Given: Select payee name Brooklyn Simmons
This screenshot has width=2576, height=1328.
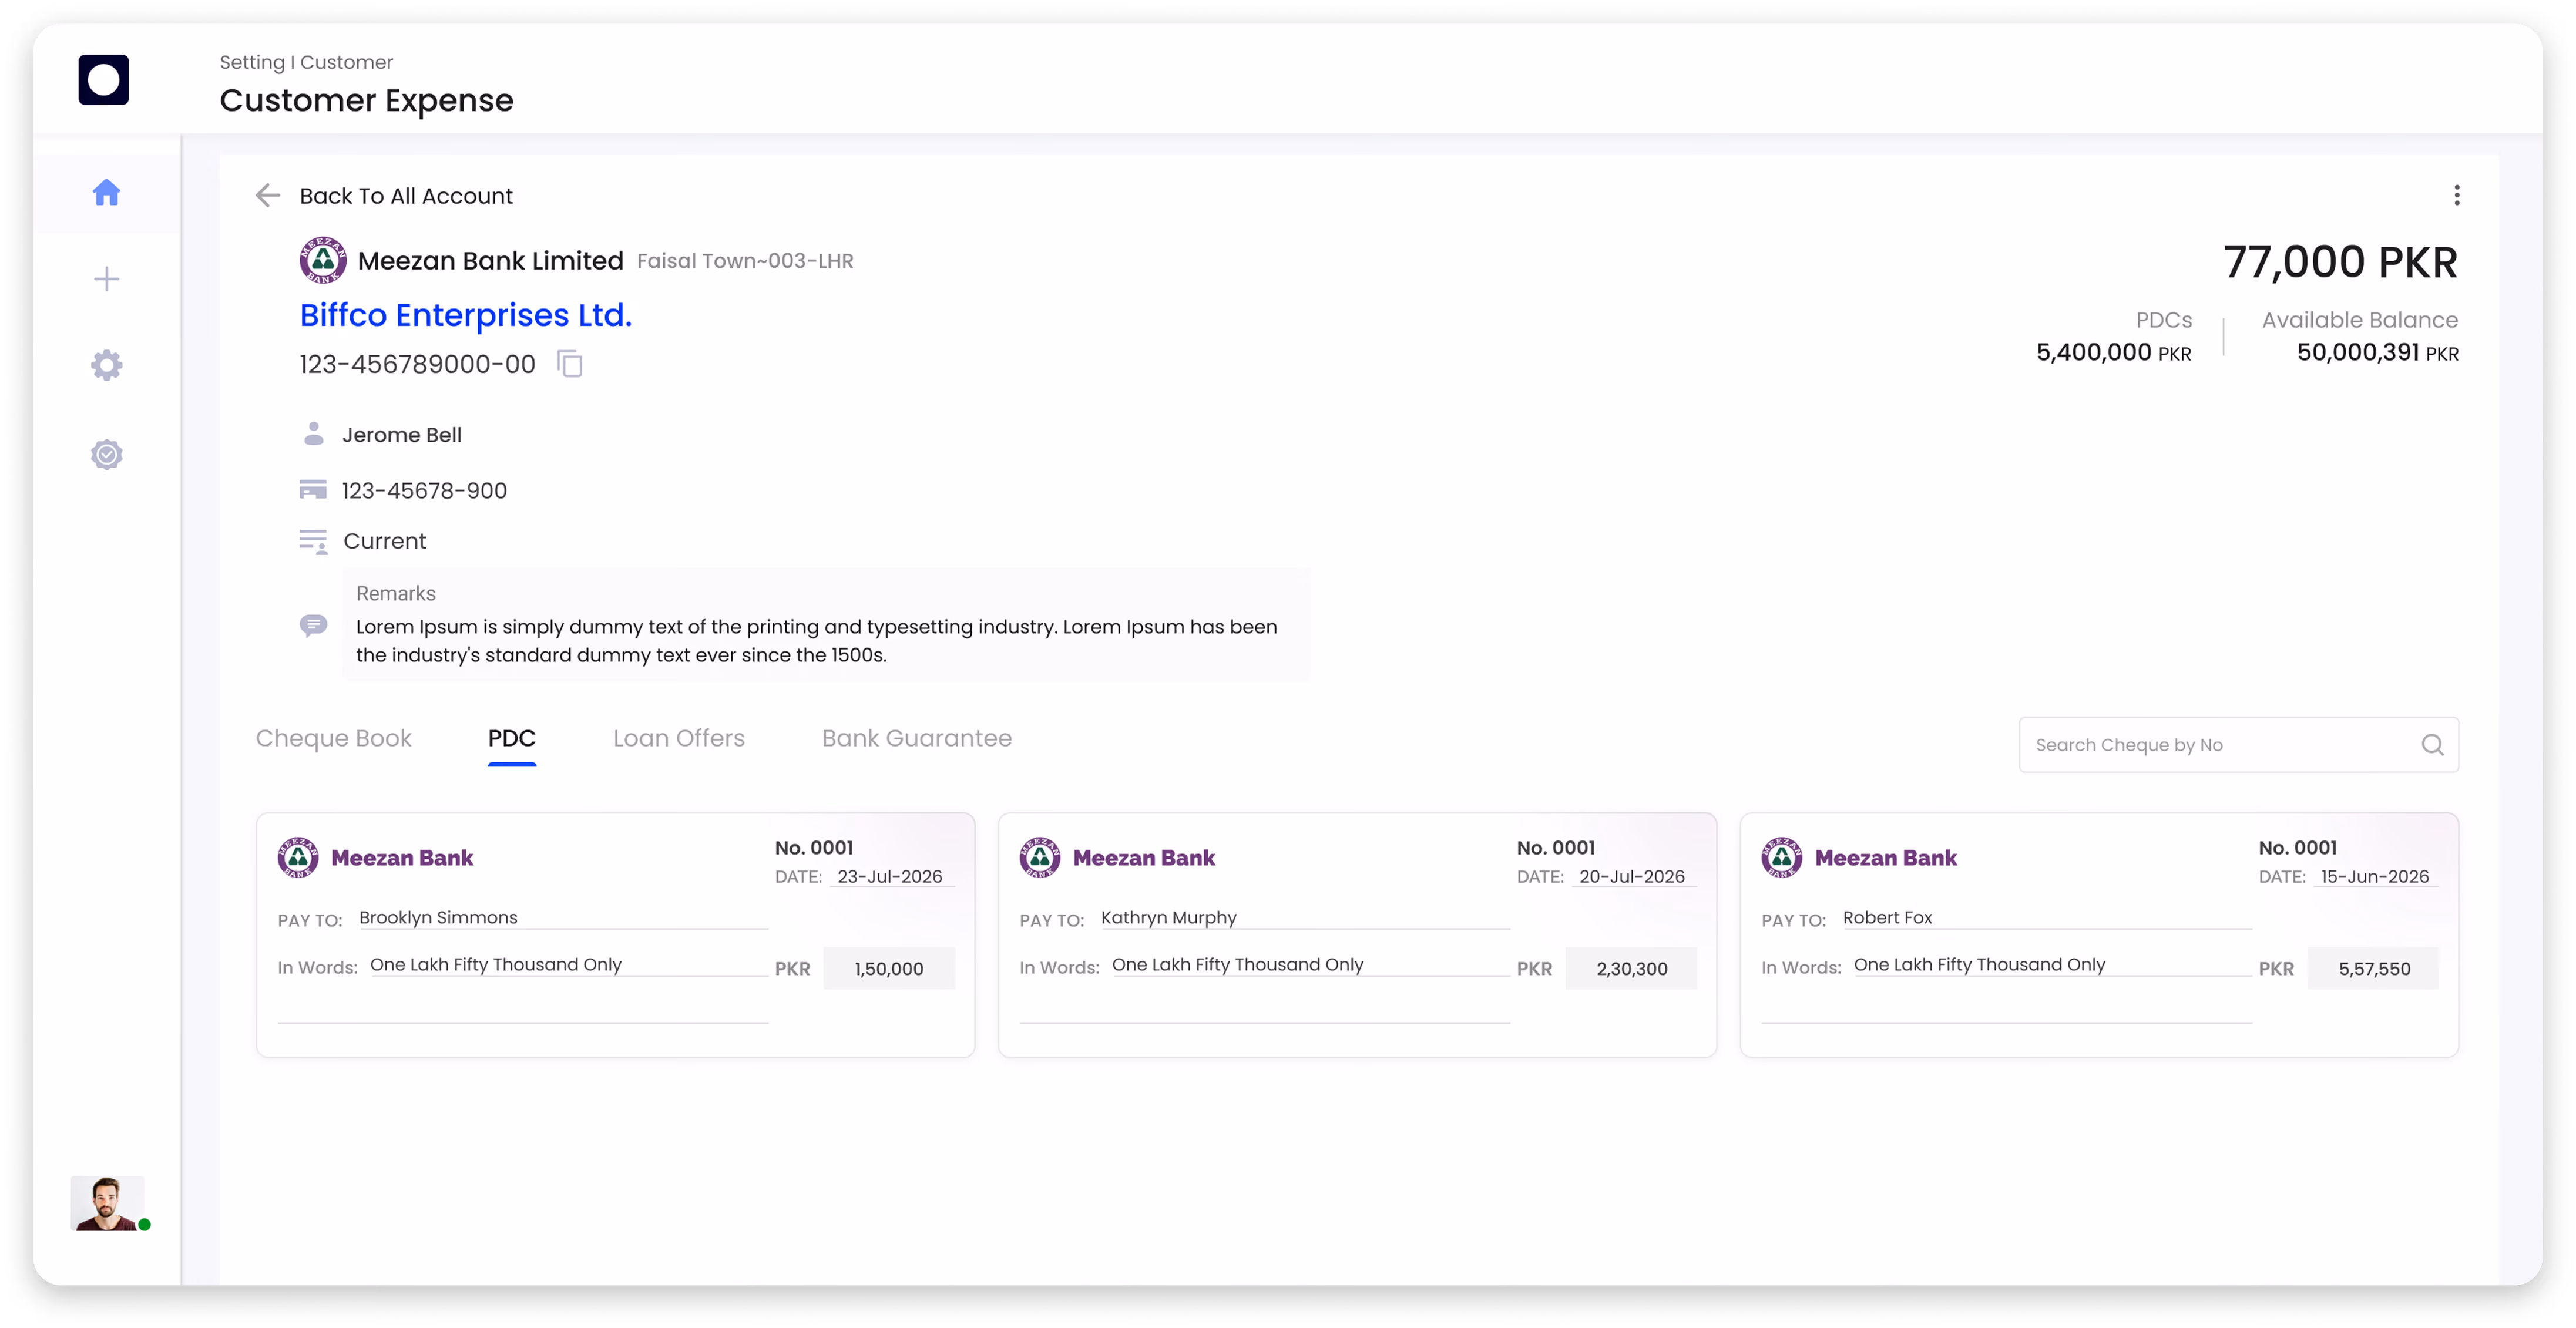Looking at the screenshot, I should [x=438, y=917].
